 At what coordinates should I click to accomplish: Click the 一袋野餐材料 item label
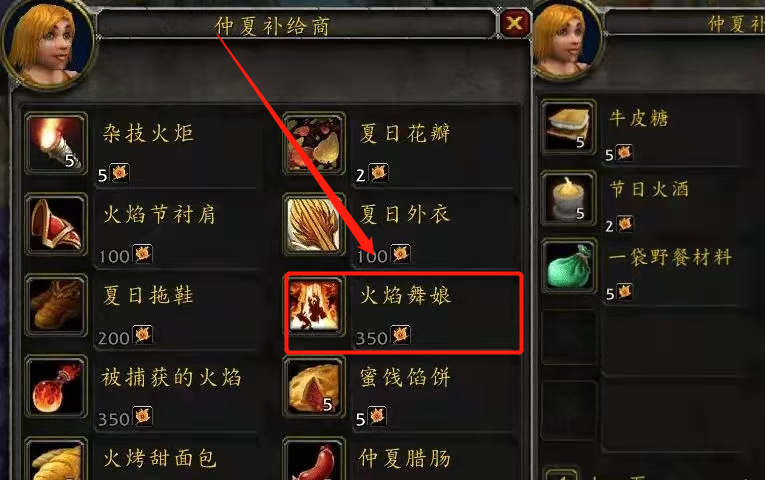click(669, 257)
